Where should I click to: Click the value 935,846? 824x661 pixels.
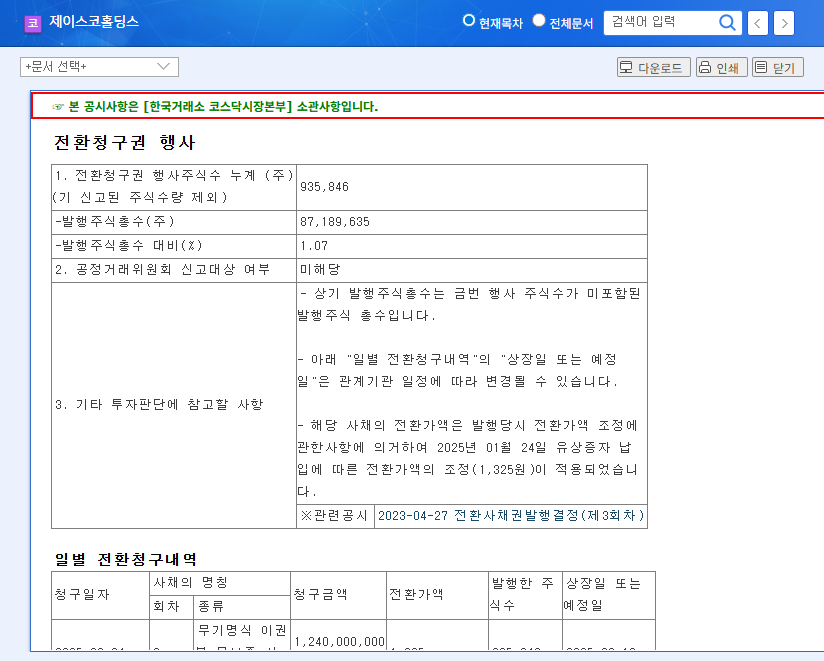324,187
